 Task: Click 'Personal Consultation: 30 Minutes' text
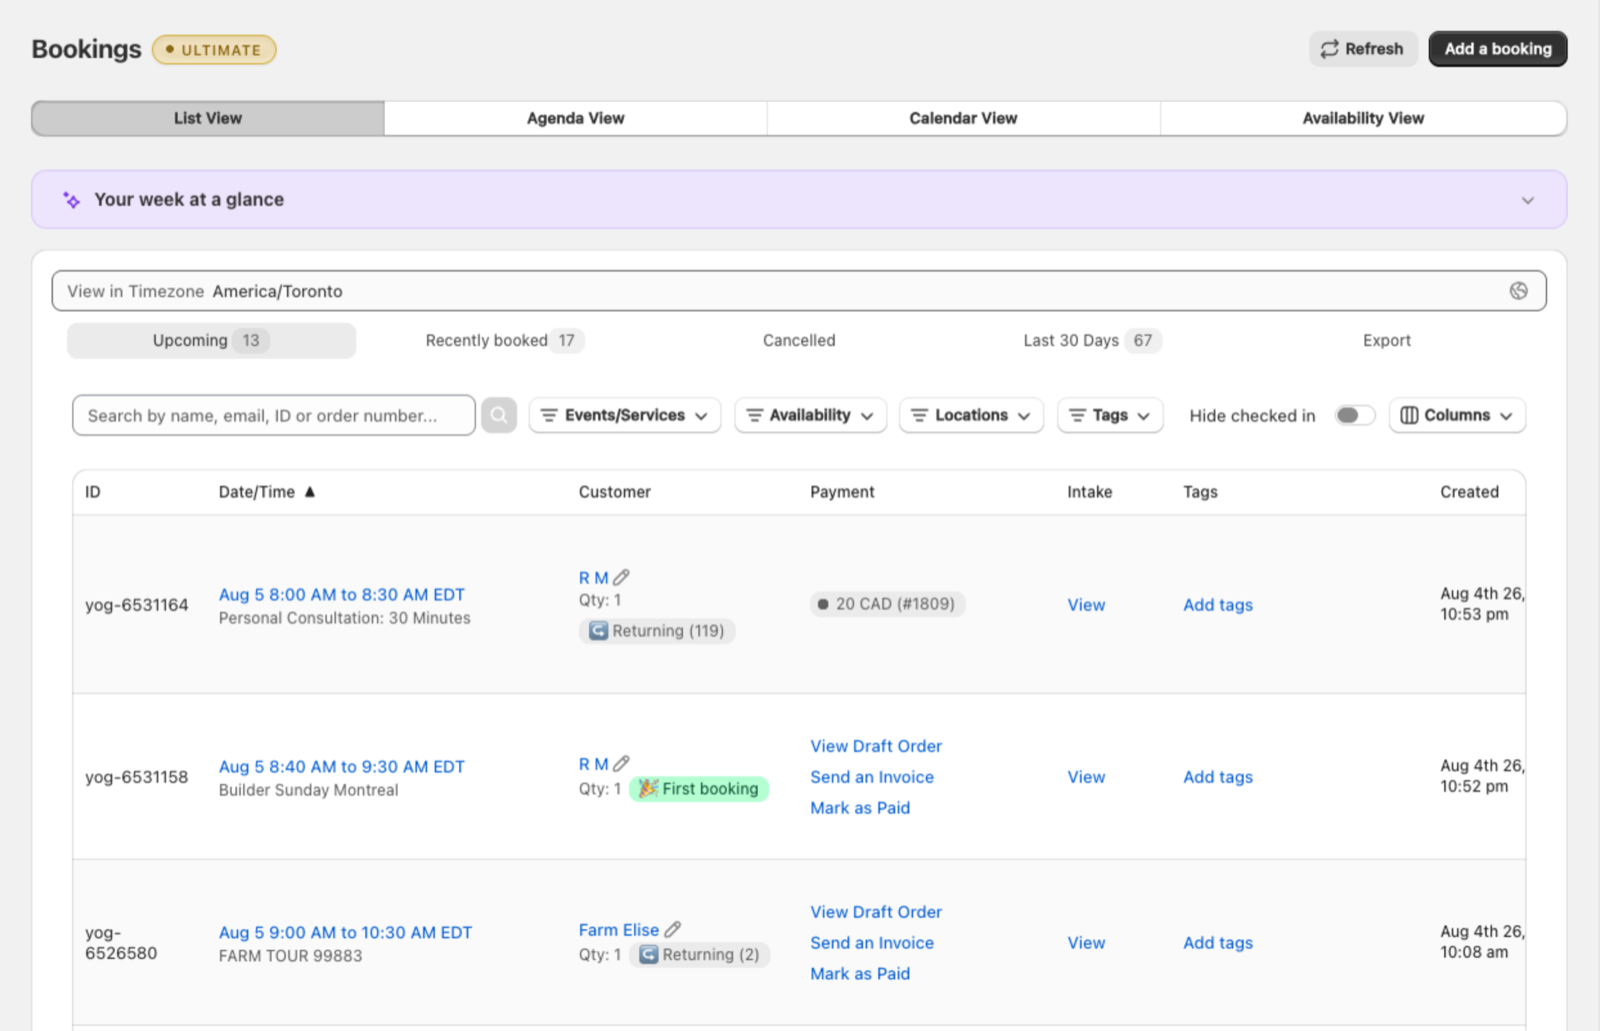(x=345, y=618)
